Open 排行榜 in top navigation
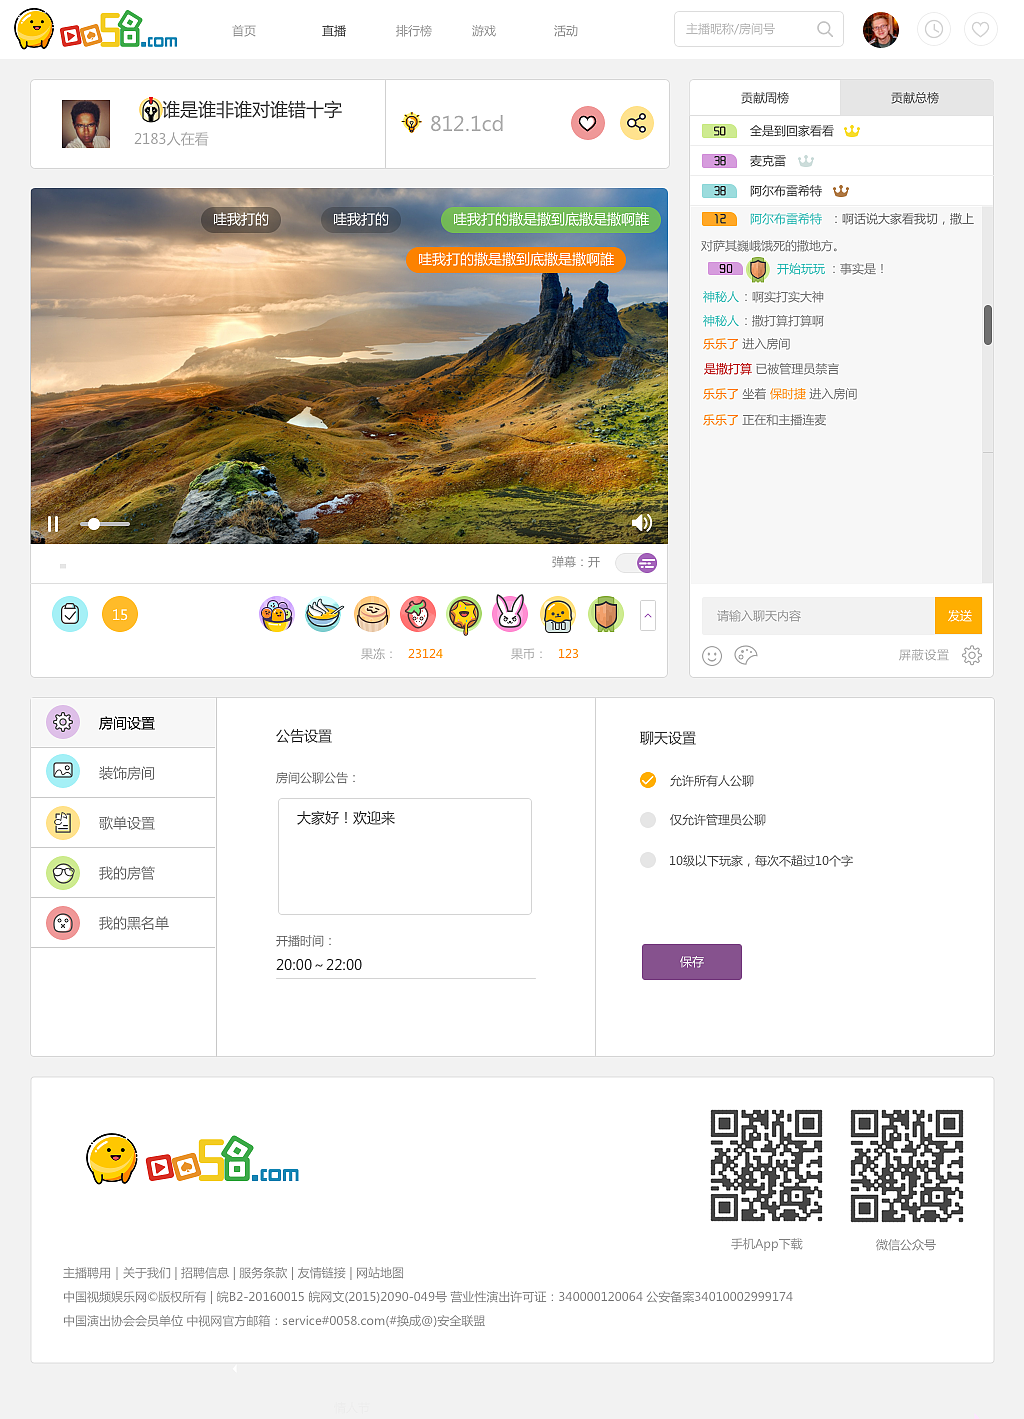The width and height of the screenshot is (1024, 1419). [414, 31]
